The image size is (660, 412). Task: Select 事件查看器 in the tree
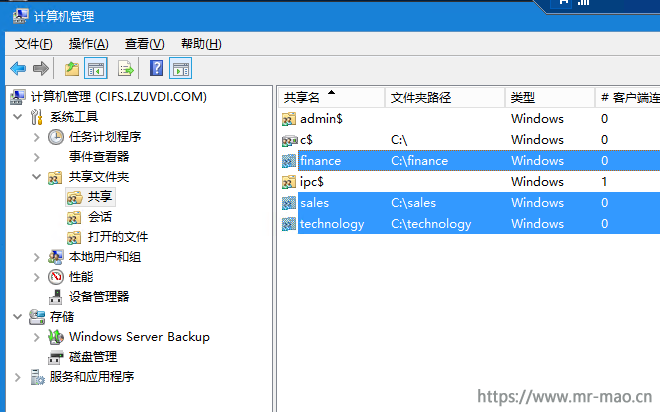(99, 157)
